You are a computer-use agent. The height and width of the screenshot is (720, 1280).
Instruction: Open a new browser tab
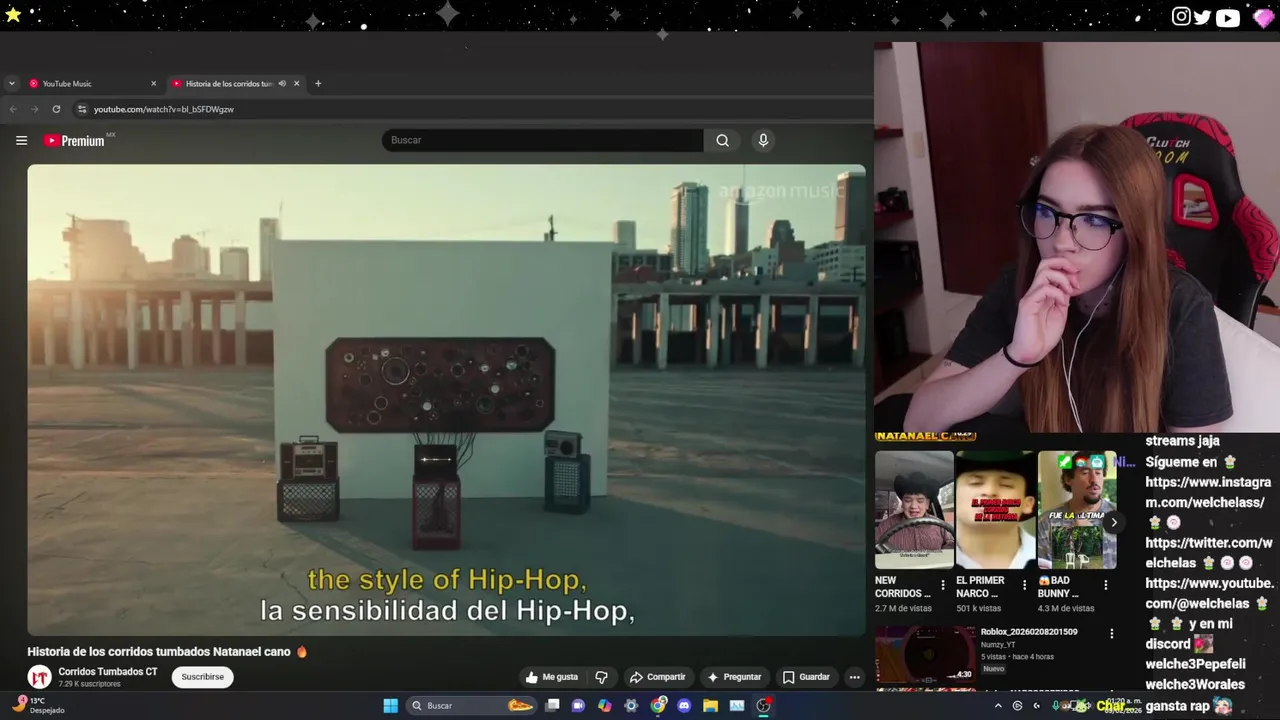(x=318, y=83)
